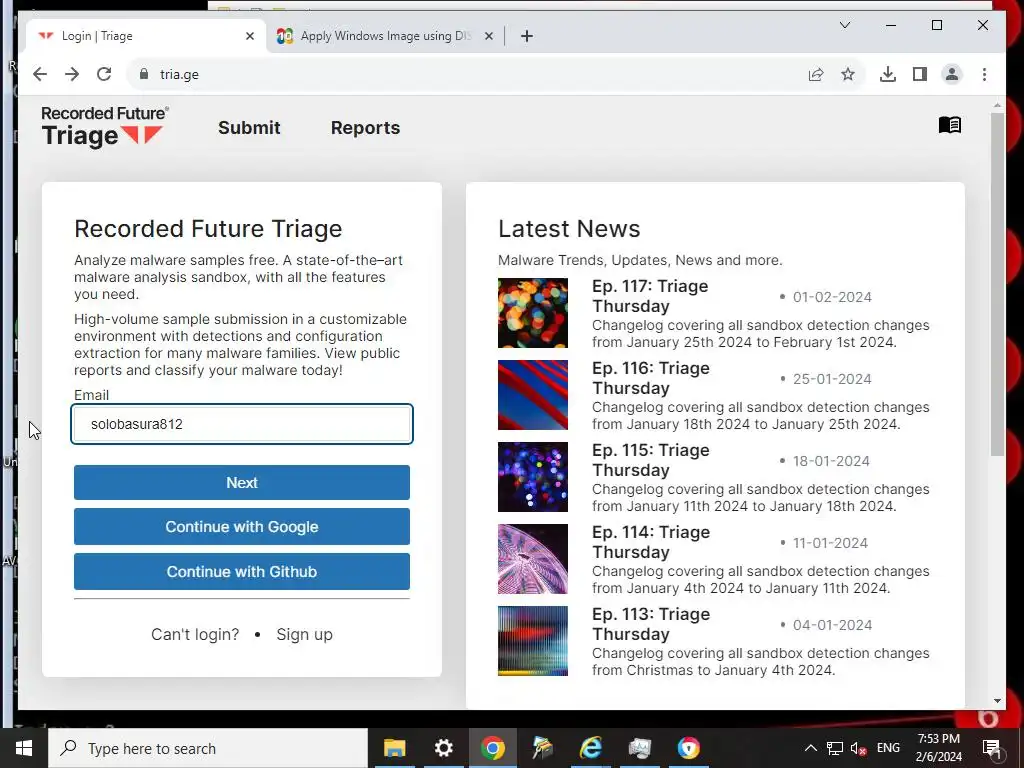Click the address bar URL tria.ge

click(179, 74)
